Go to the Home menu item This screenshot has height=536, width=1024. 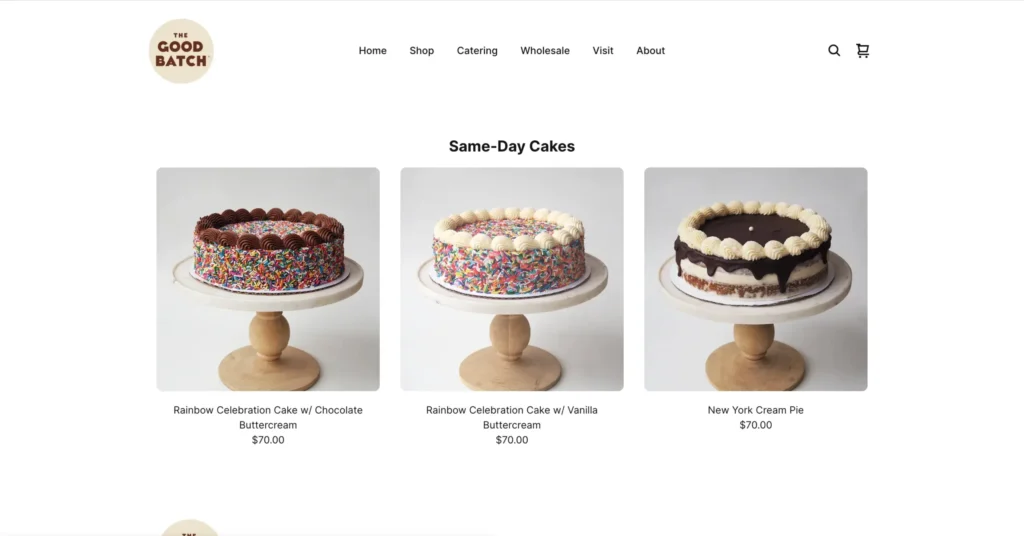tap(372, 50)
